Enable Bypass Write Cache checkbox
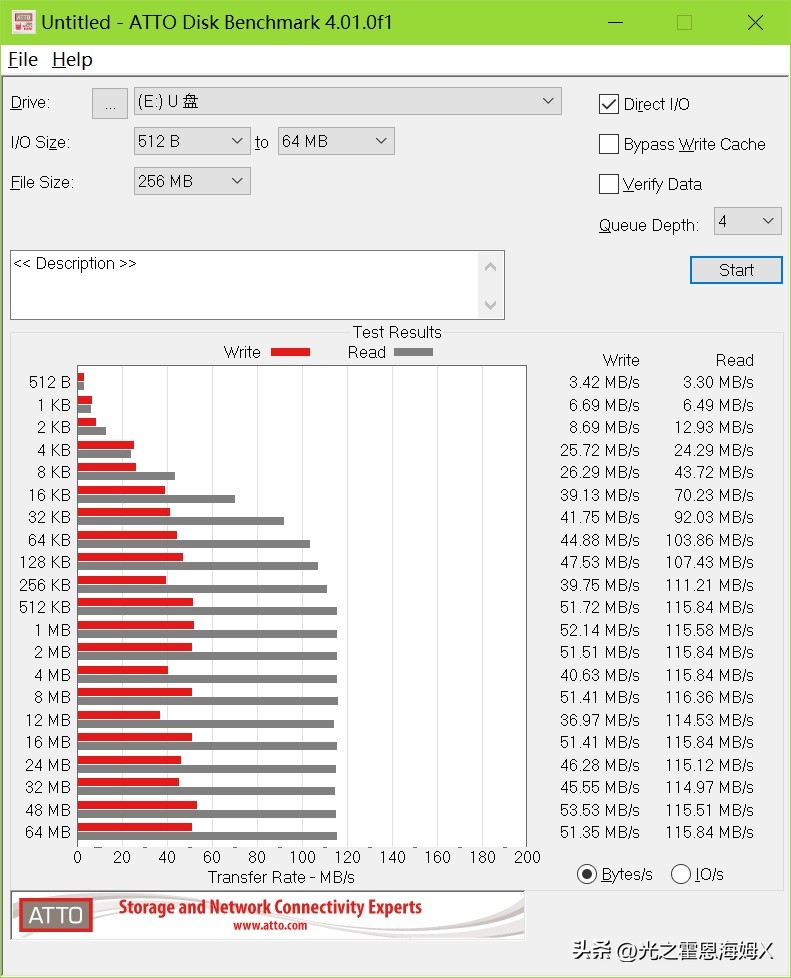This screenshot has height=978, width=791. [608, 144]
